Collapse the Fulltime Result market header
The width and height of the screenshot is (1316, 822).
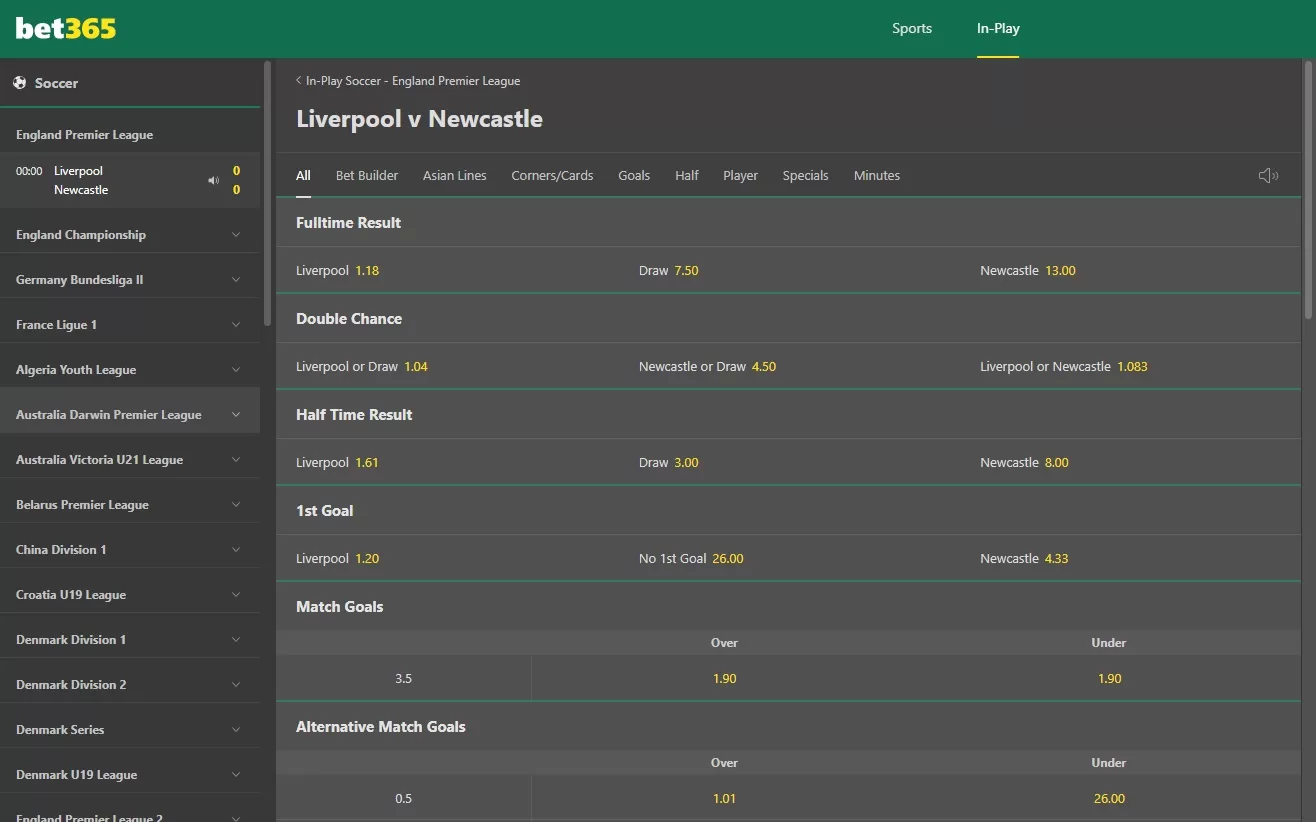[789, 223]
